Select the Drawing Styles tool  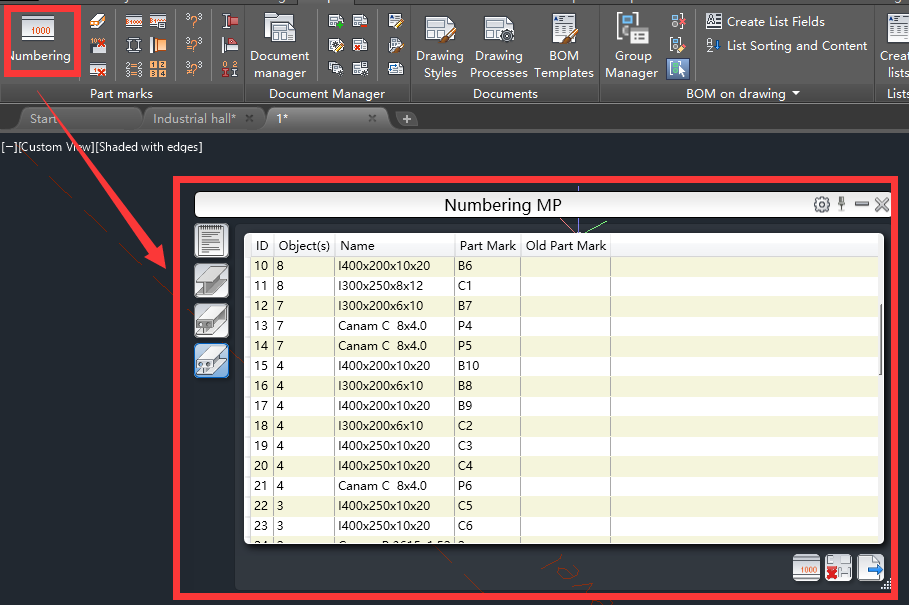[x=440, y=44]
